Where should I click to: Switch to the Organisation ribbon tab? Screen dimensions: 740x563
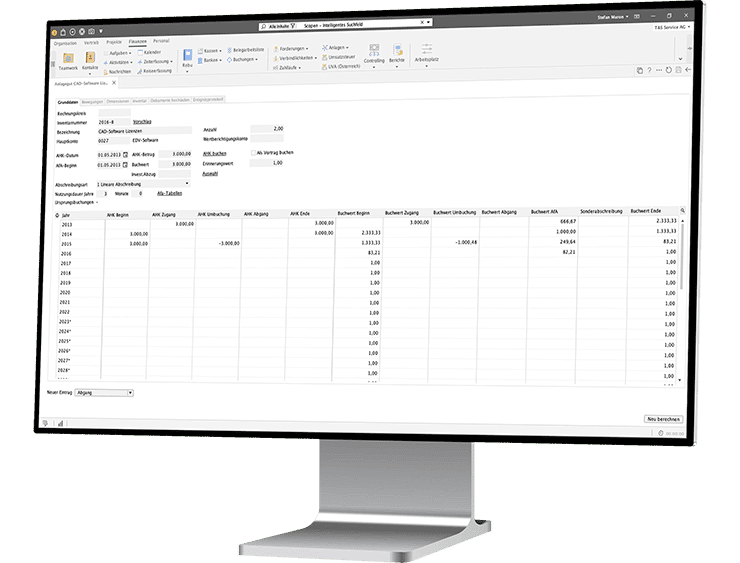pyautogui.click(x=65, y=43)
